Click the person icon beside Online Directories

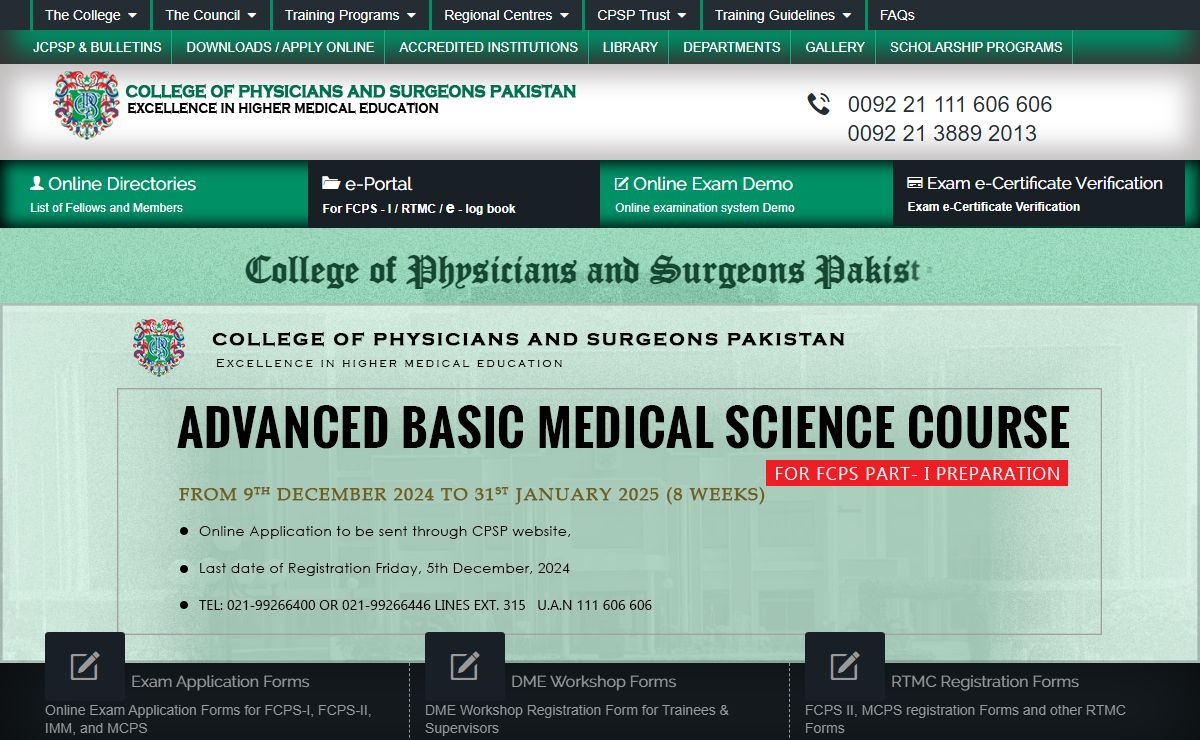pos(37,183)
